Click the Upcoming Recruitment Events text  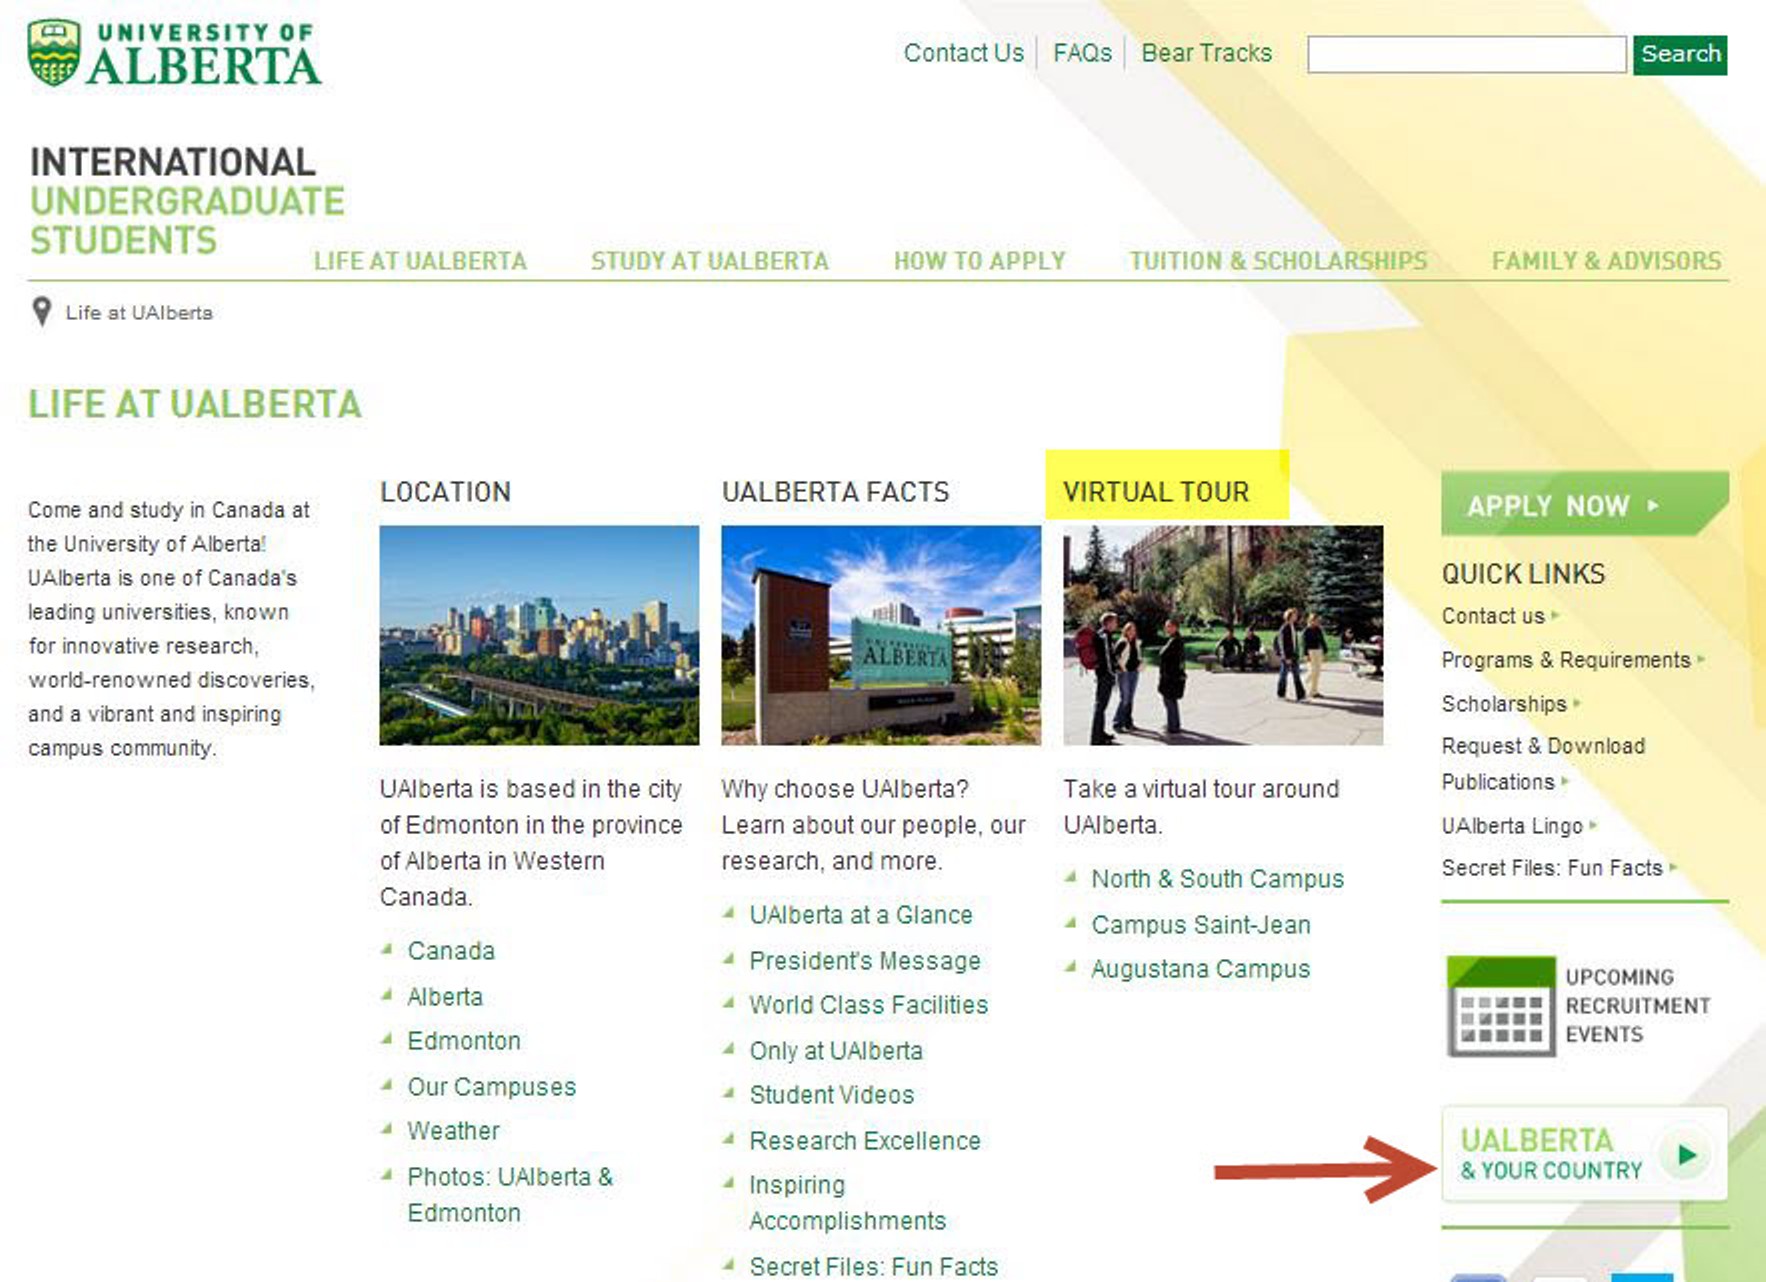point(1637,1006)
